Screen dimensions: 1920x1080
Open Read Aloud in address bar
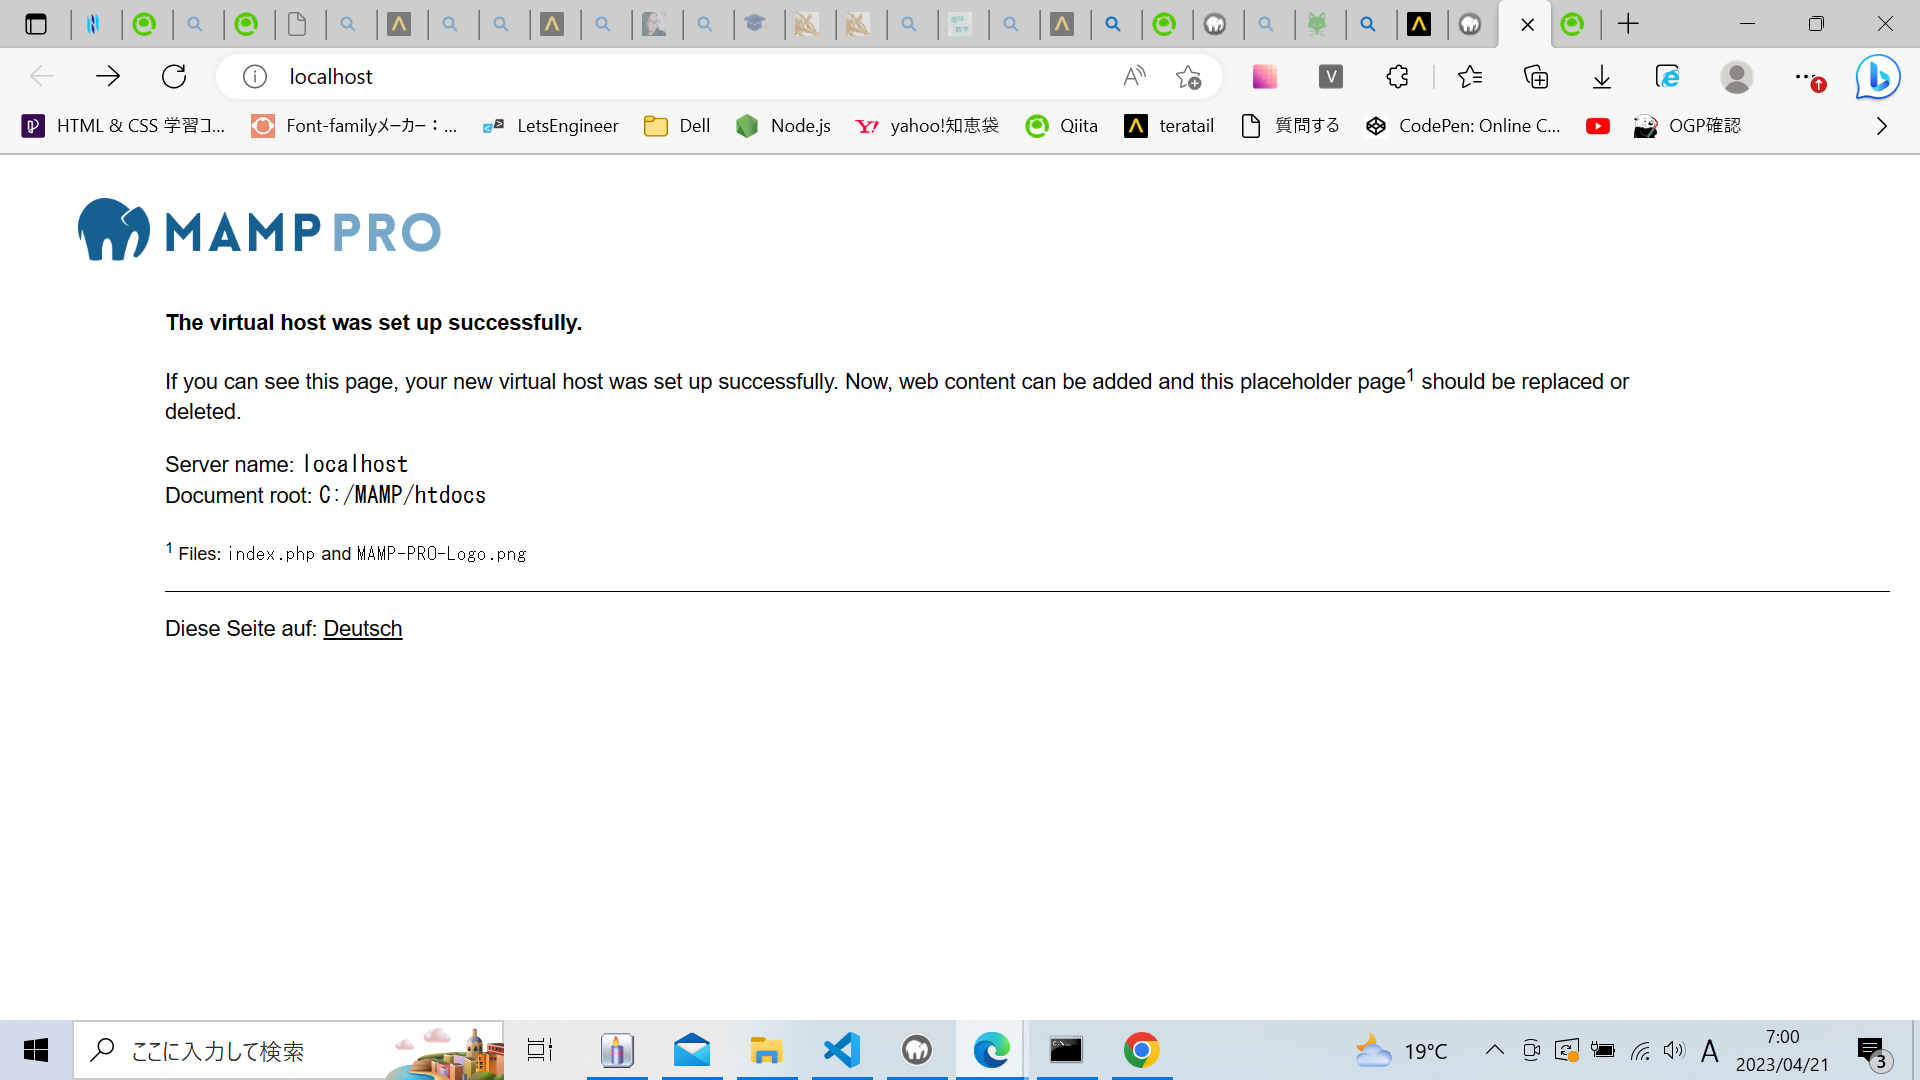1135,76
